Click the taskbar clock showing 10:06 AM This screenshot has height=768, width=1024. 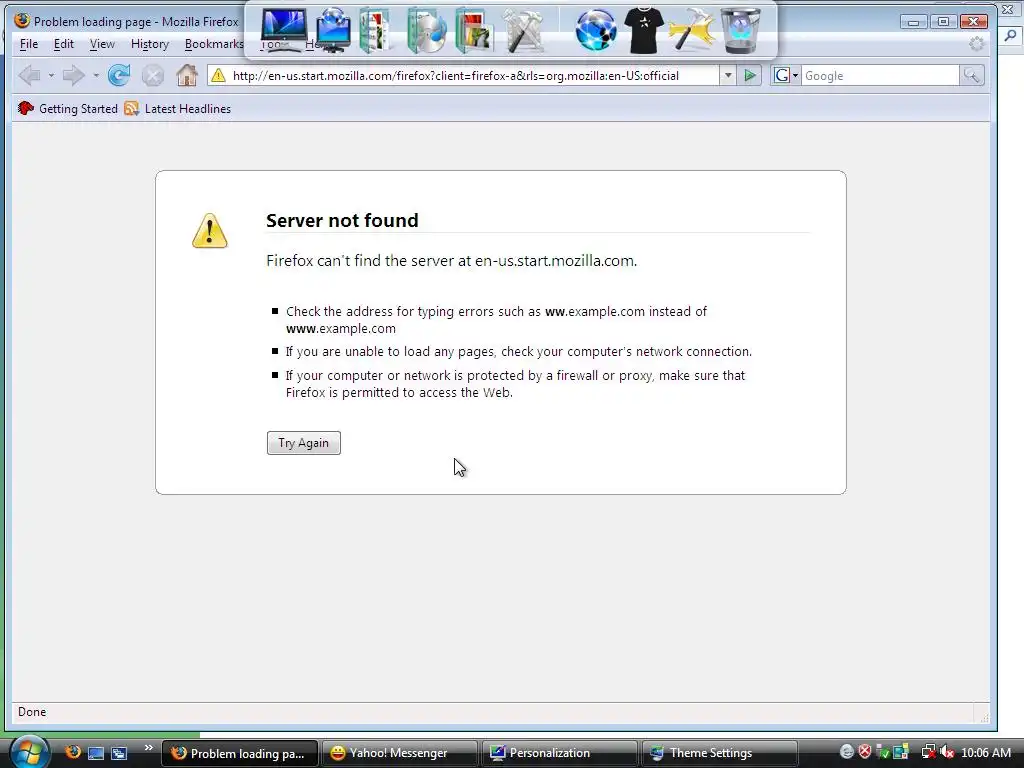click(x=986, y=753)
